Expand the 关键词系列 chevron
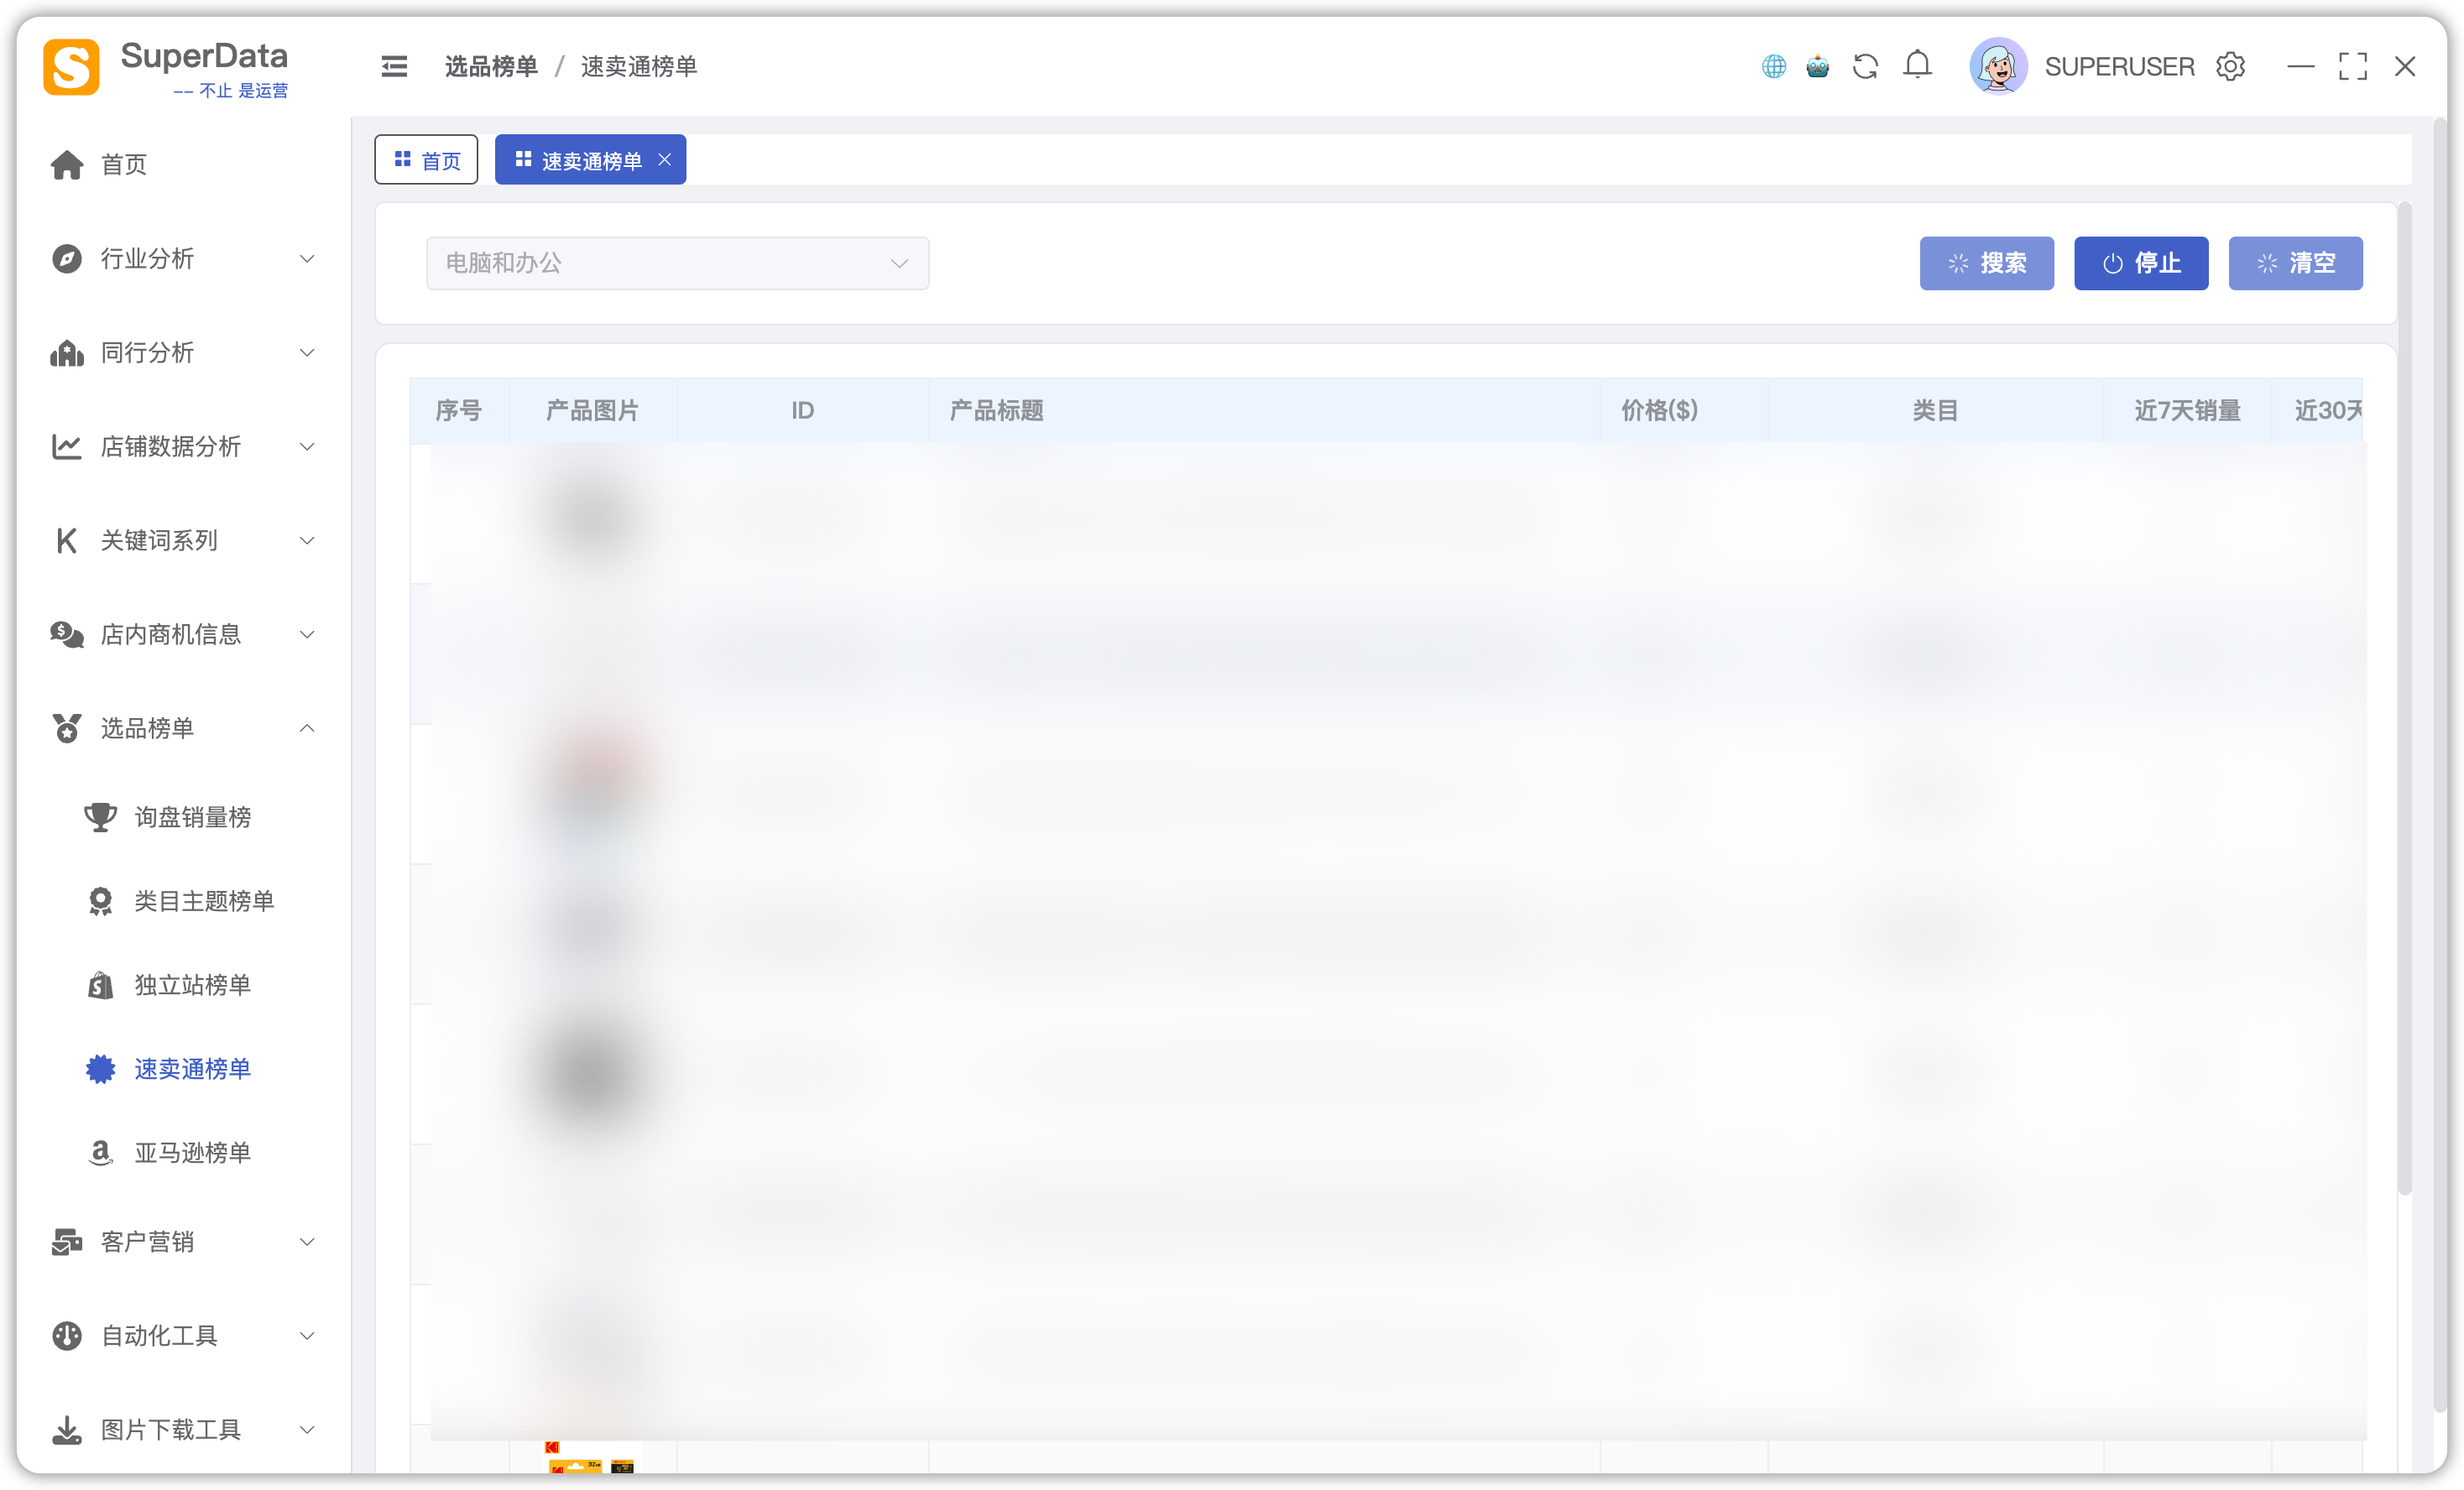This screenshot has height=1490, width=2464. (307, 541)
